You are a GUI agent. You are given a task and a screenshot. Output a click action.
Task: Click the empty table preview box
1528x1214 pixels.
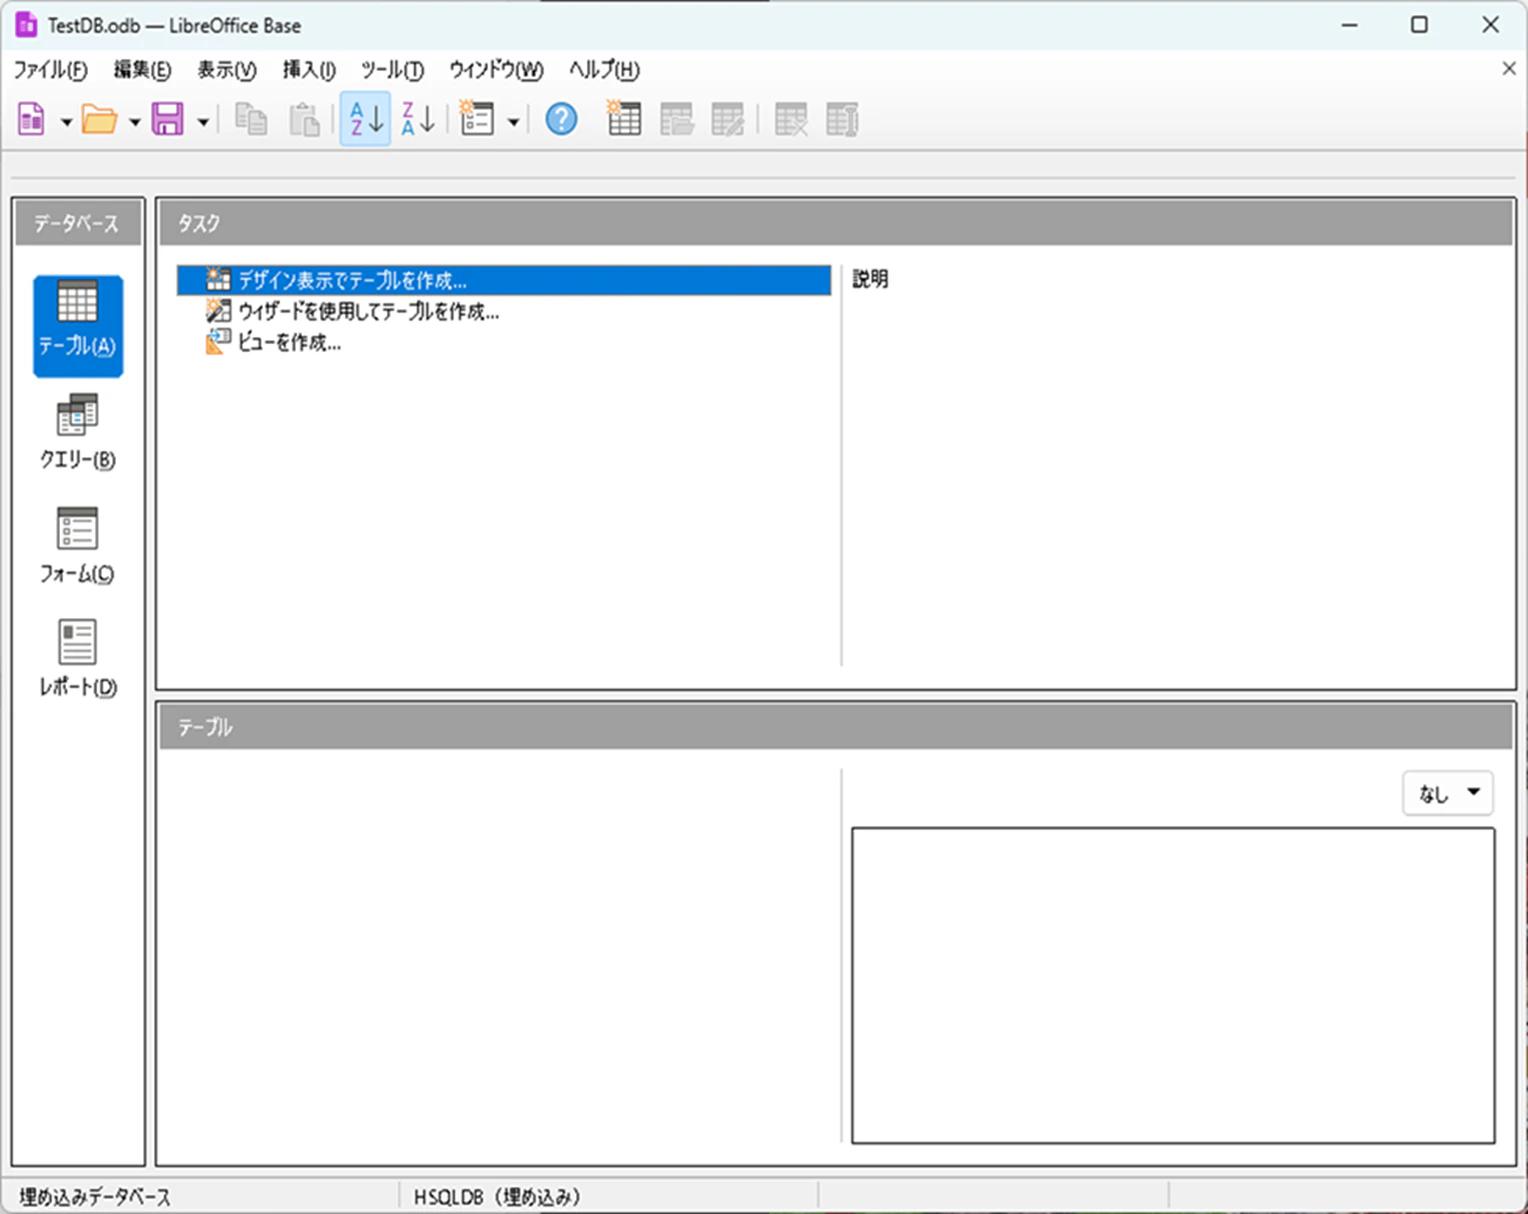click(1173, 985)
